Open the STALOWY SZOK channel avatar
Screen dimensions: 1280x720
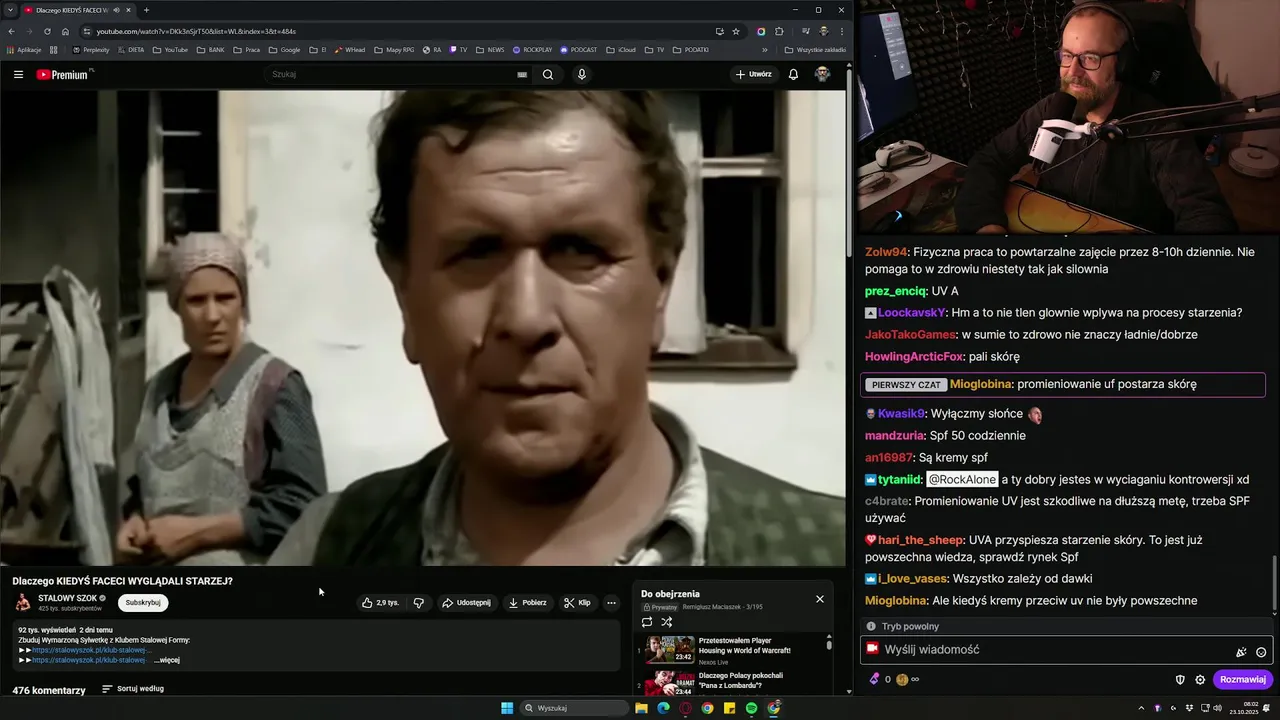[x=22, y=602]
